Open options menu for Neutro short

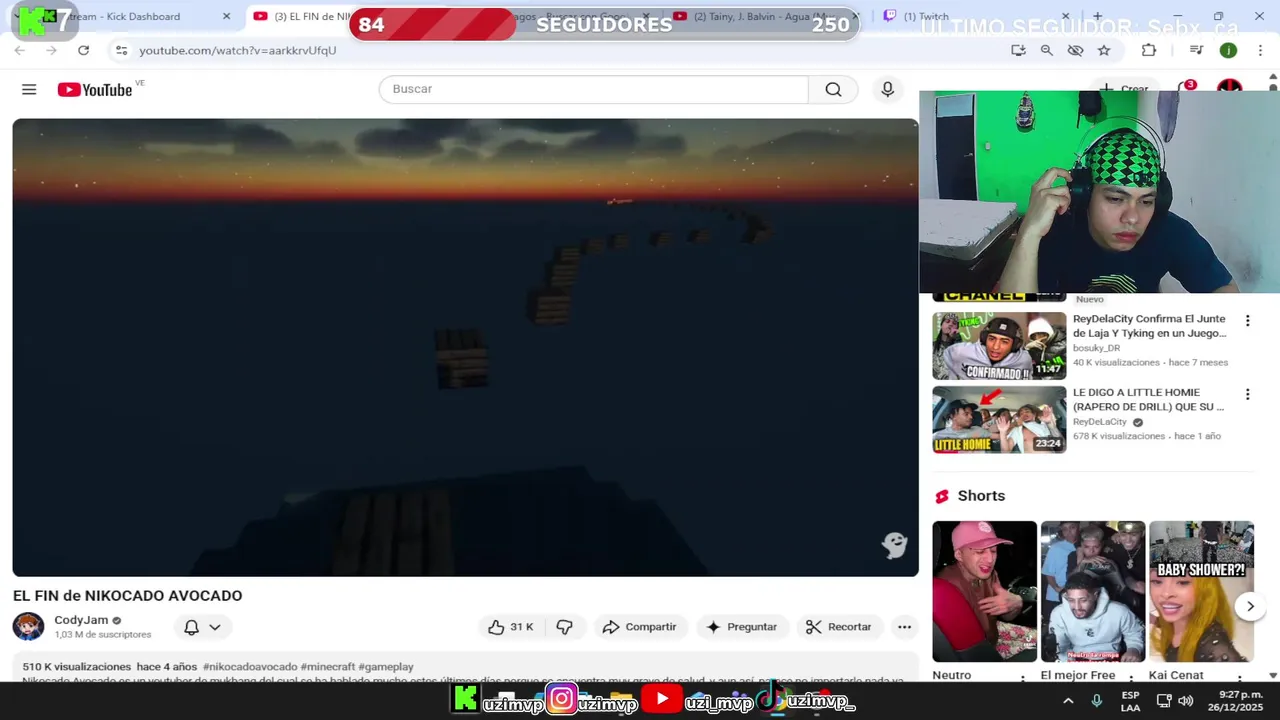tap(1022, 679)
